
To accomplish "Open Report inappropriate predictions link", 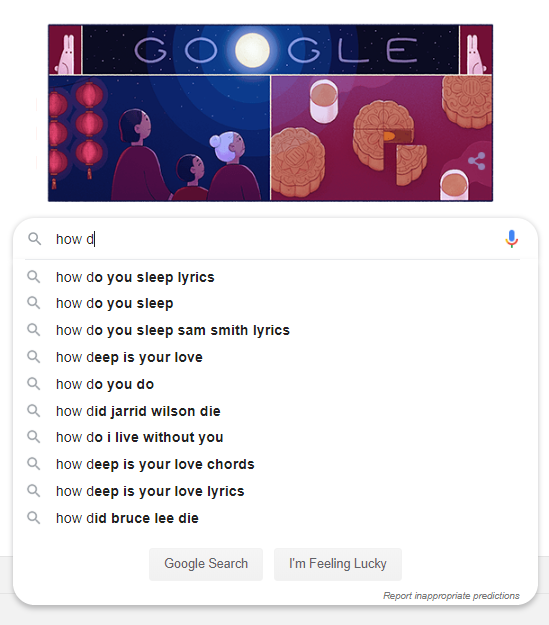I will tap(451, 596).
